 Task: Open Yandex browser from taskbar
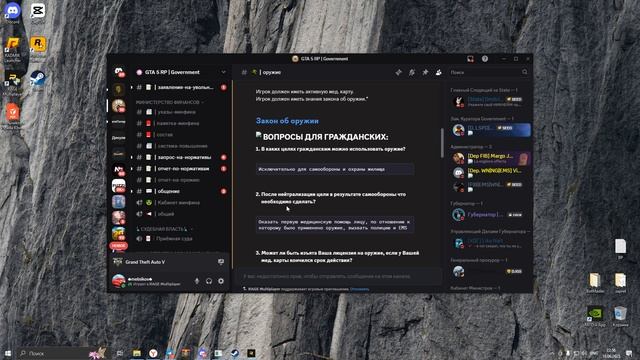pos(153,353)
